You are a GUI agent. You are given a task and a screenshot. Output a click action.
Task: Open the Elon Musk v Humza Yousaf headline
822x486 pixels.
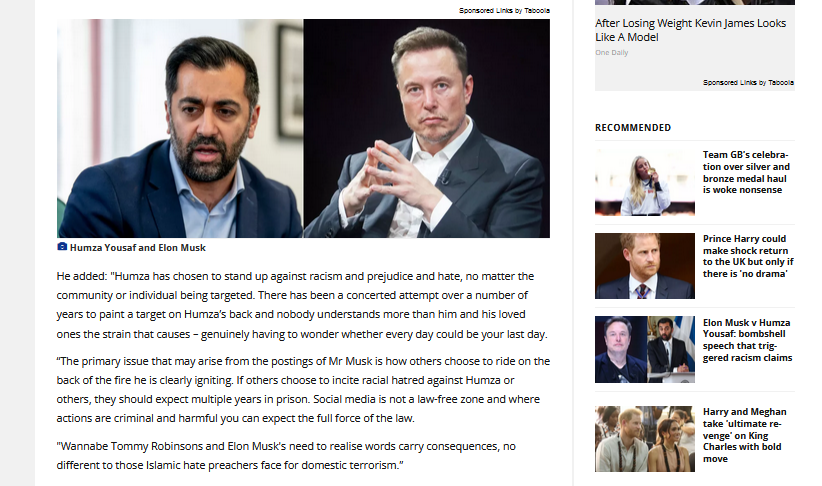click(748, 340)
